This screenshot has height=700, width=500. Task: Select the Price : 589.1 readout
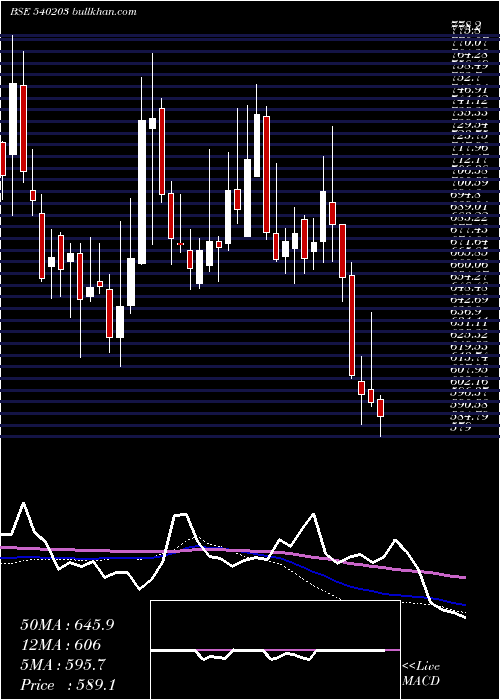[x=68, y=685]
